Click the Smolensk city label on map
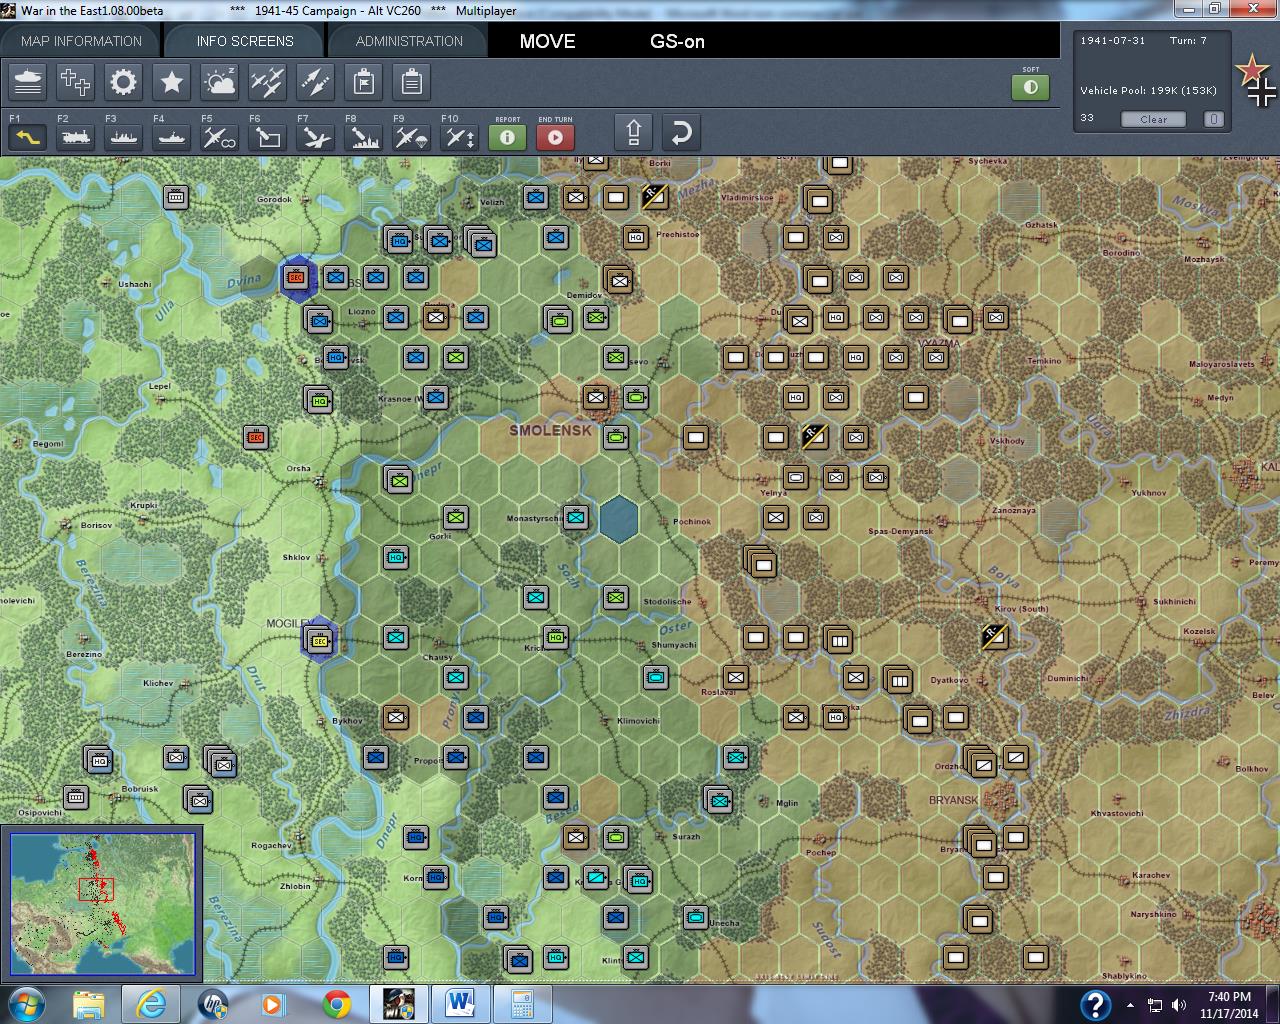The image size is (1280, 1024). [551, 430]
